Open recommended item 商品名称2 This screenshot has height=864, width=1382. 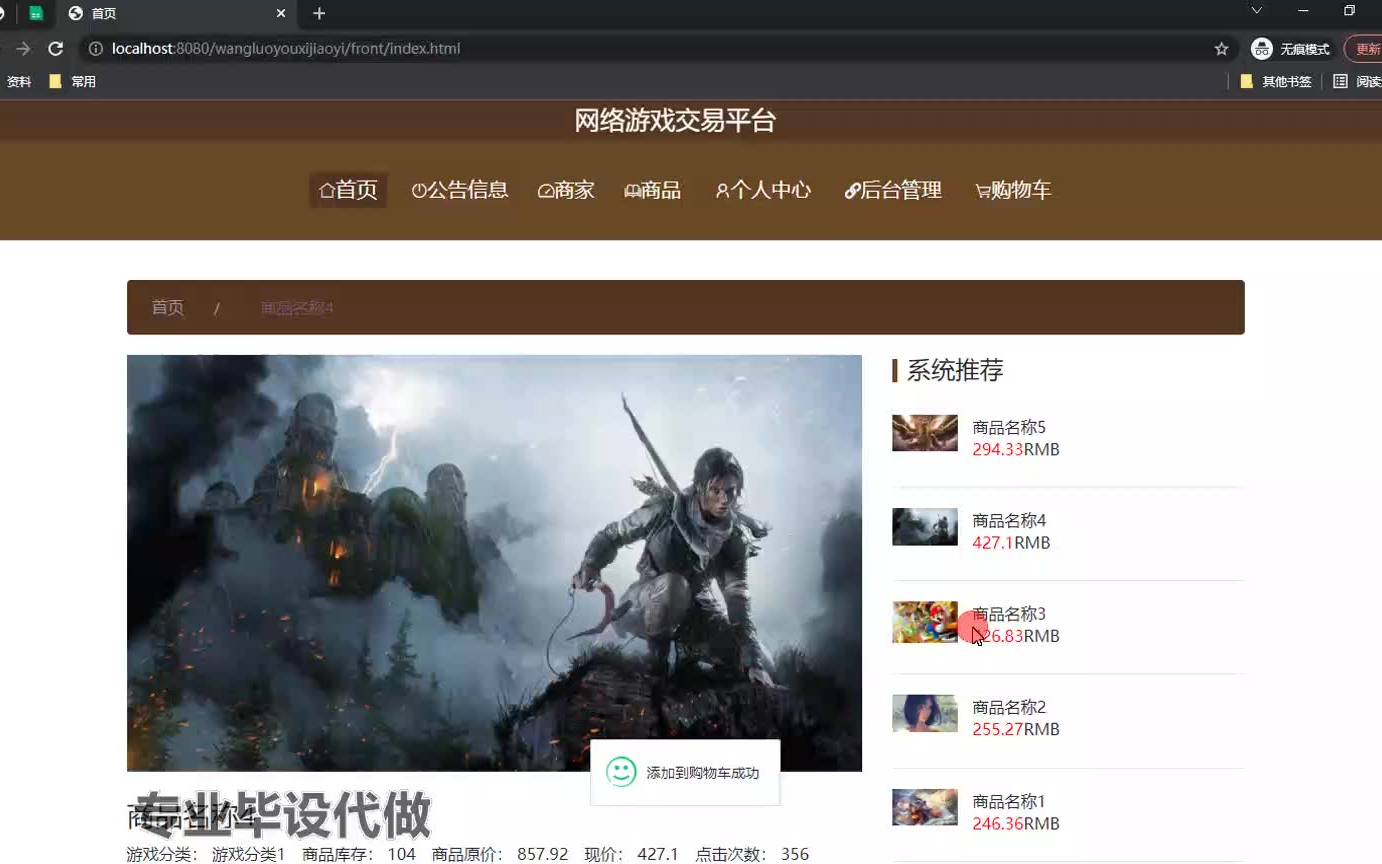1009,707
